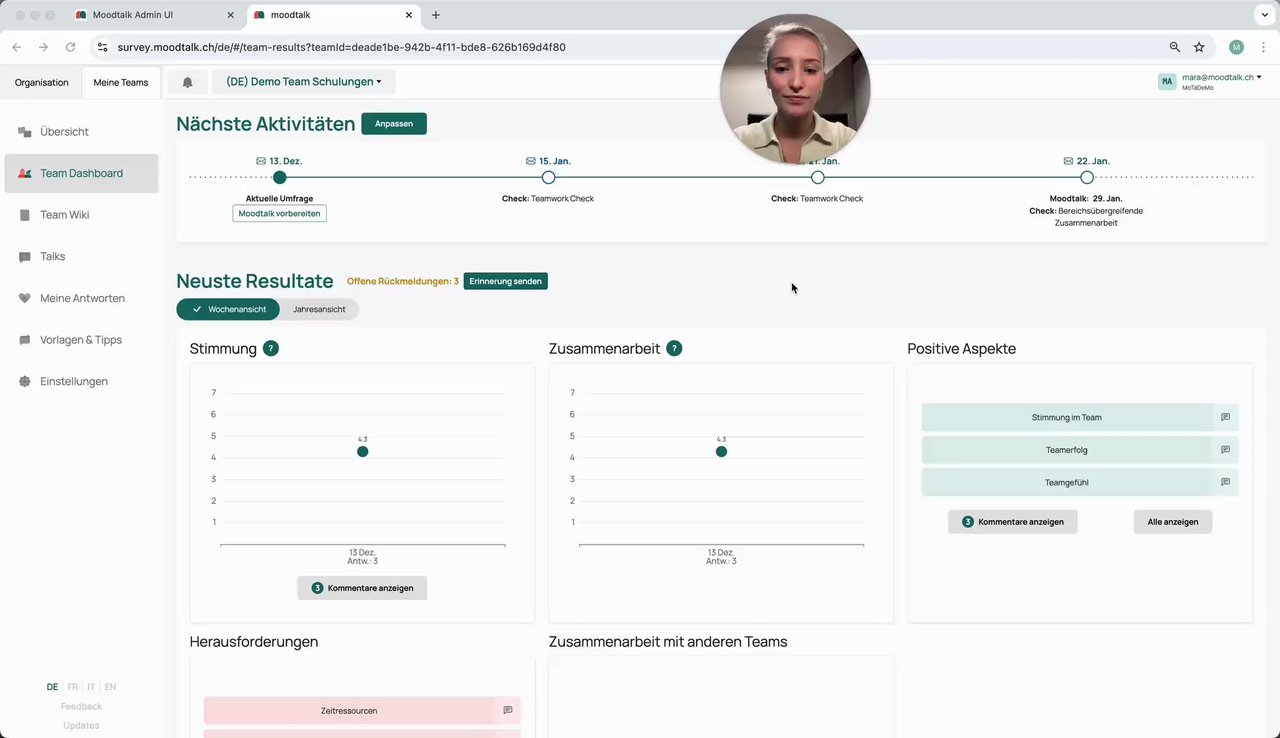Switch language to EN
The width and height of the screenshot is (1280, 738).
click(110, 687)
